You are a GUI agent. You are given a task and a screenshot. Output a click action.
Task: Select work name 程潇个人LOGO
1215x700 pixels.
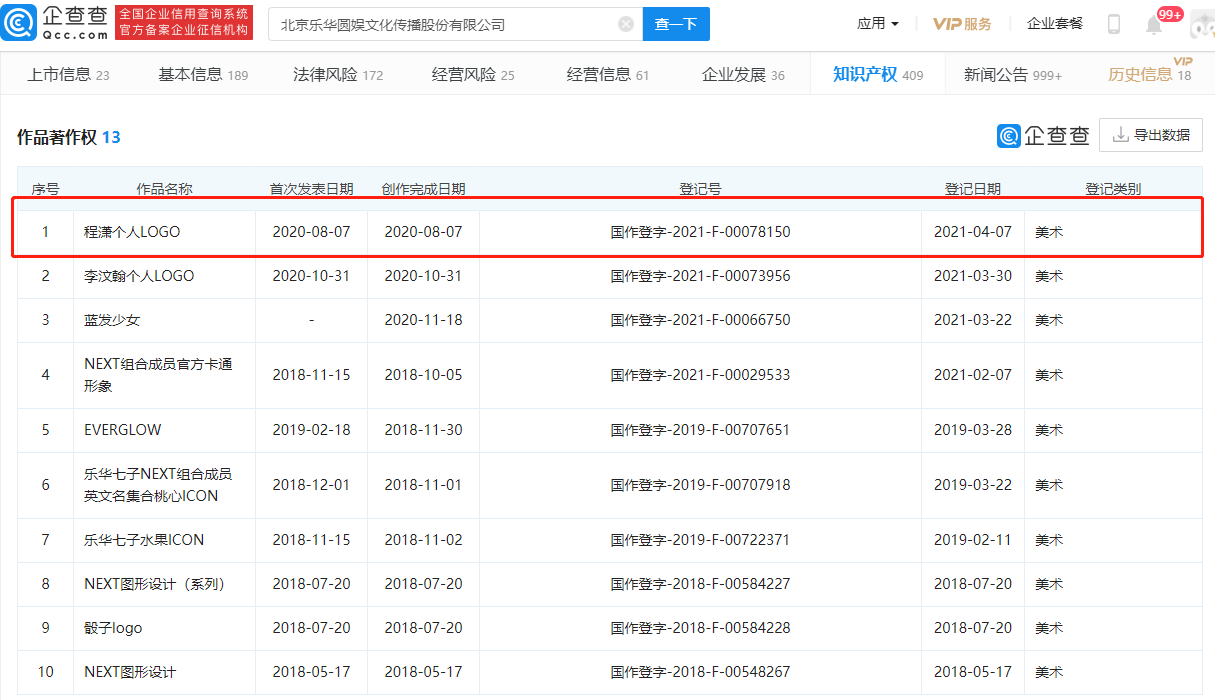[x=132, y=232]
